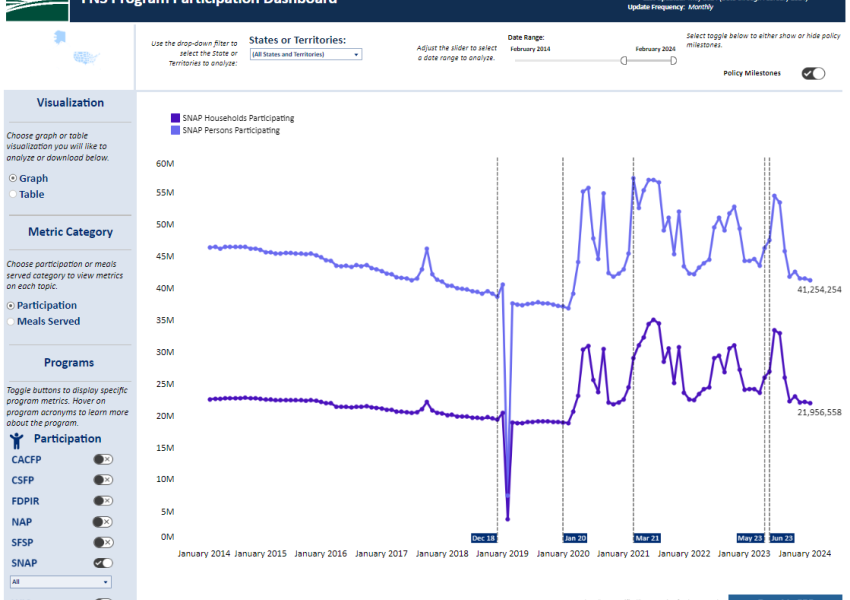Click the Jun 23 policy milestone marker
This screenshot has width=850, height=600.
[x=782, y=538]
